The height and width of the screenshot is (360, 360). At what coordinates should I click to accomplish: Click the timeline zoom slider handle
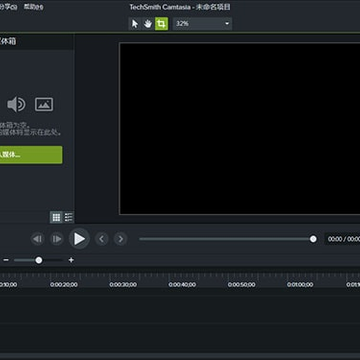[39, 260]
